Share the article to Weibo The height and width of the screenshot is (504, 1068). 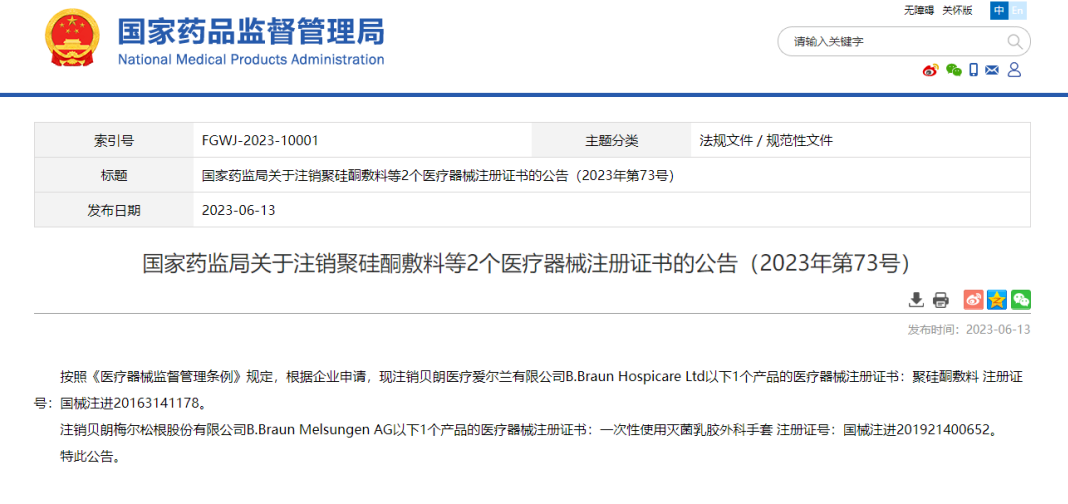coord(973,300)
